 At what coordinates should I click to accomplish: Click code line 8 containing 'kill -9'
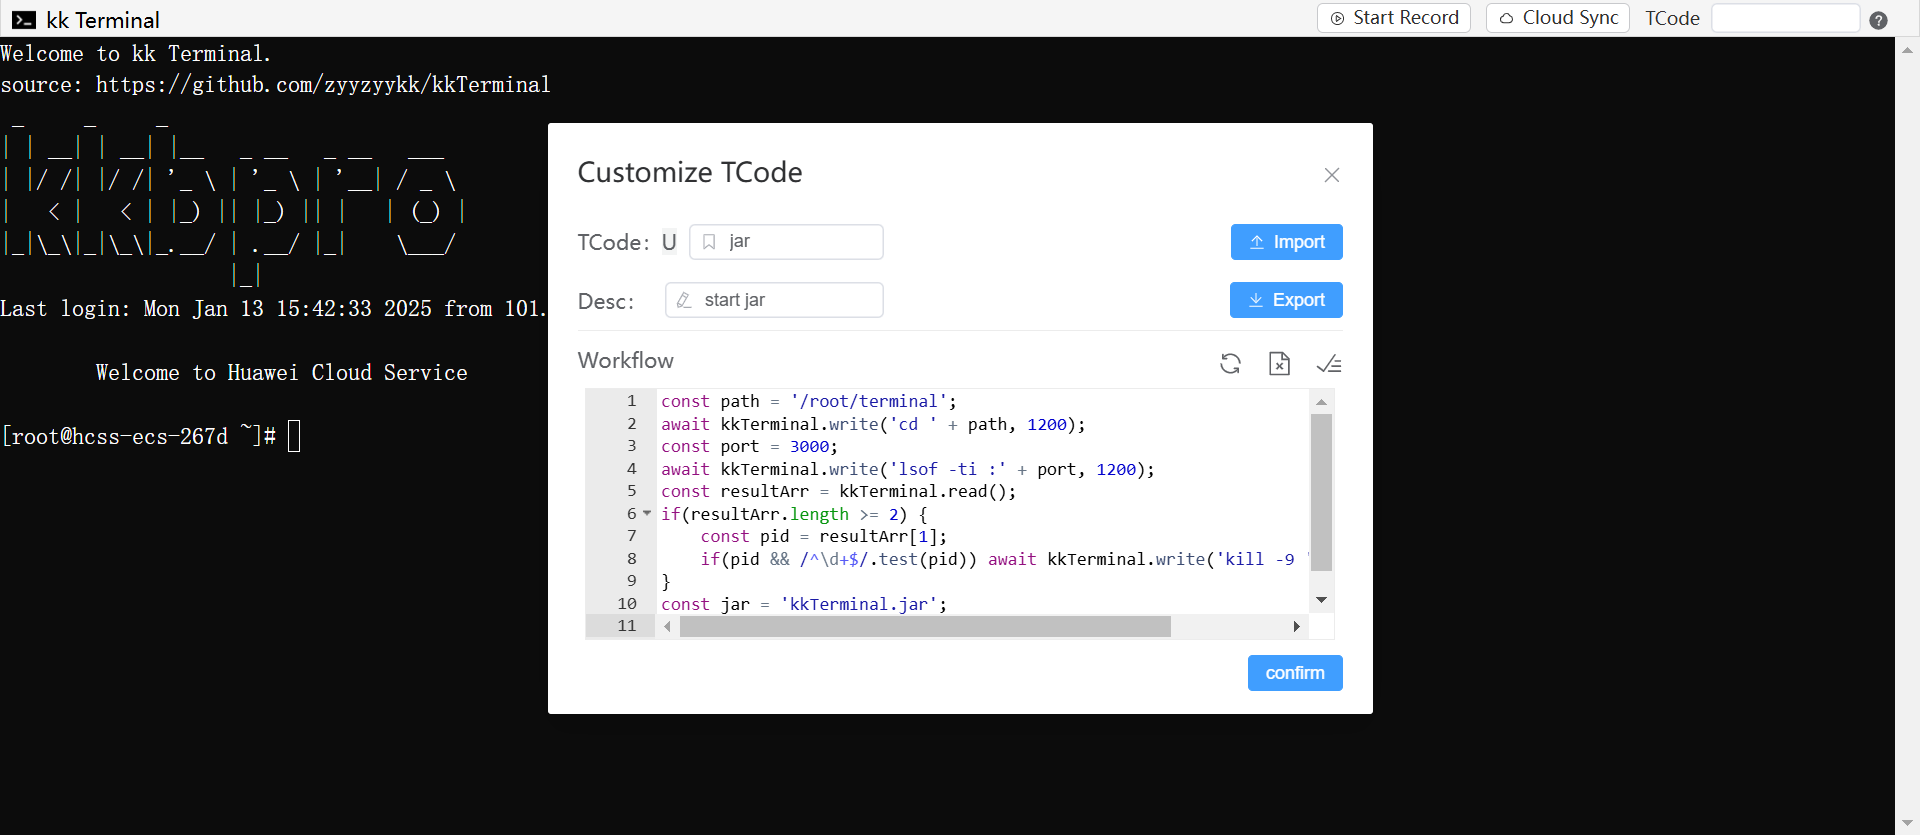coord(1005,560)
